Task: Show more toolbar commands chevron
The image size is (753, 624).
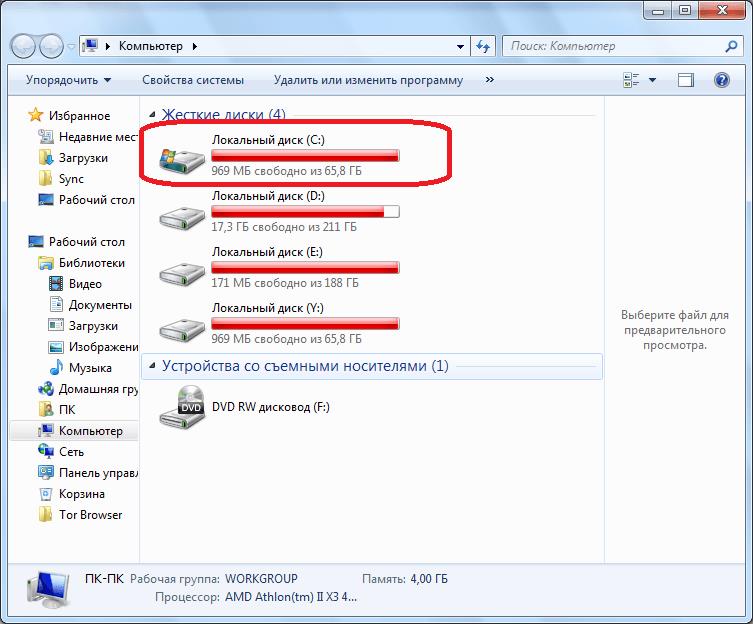Action: coord(489,80)
